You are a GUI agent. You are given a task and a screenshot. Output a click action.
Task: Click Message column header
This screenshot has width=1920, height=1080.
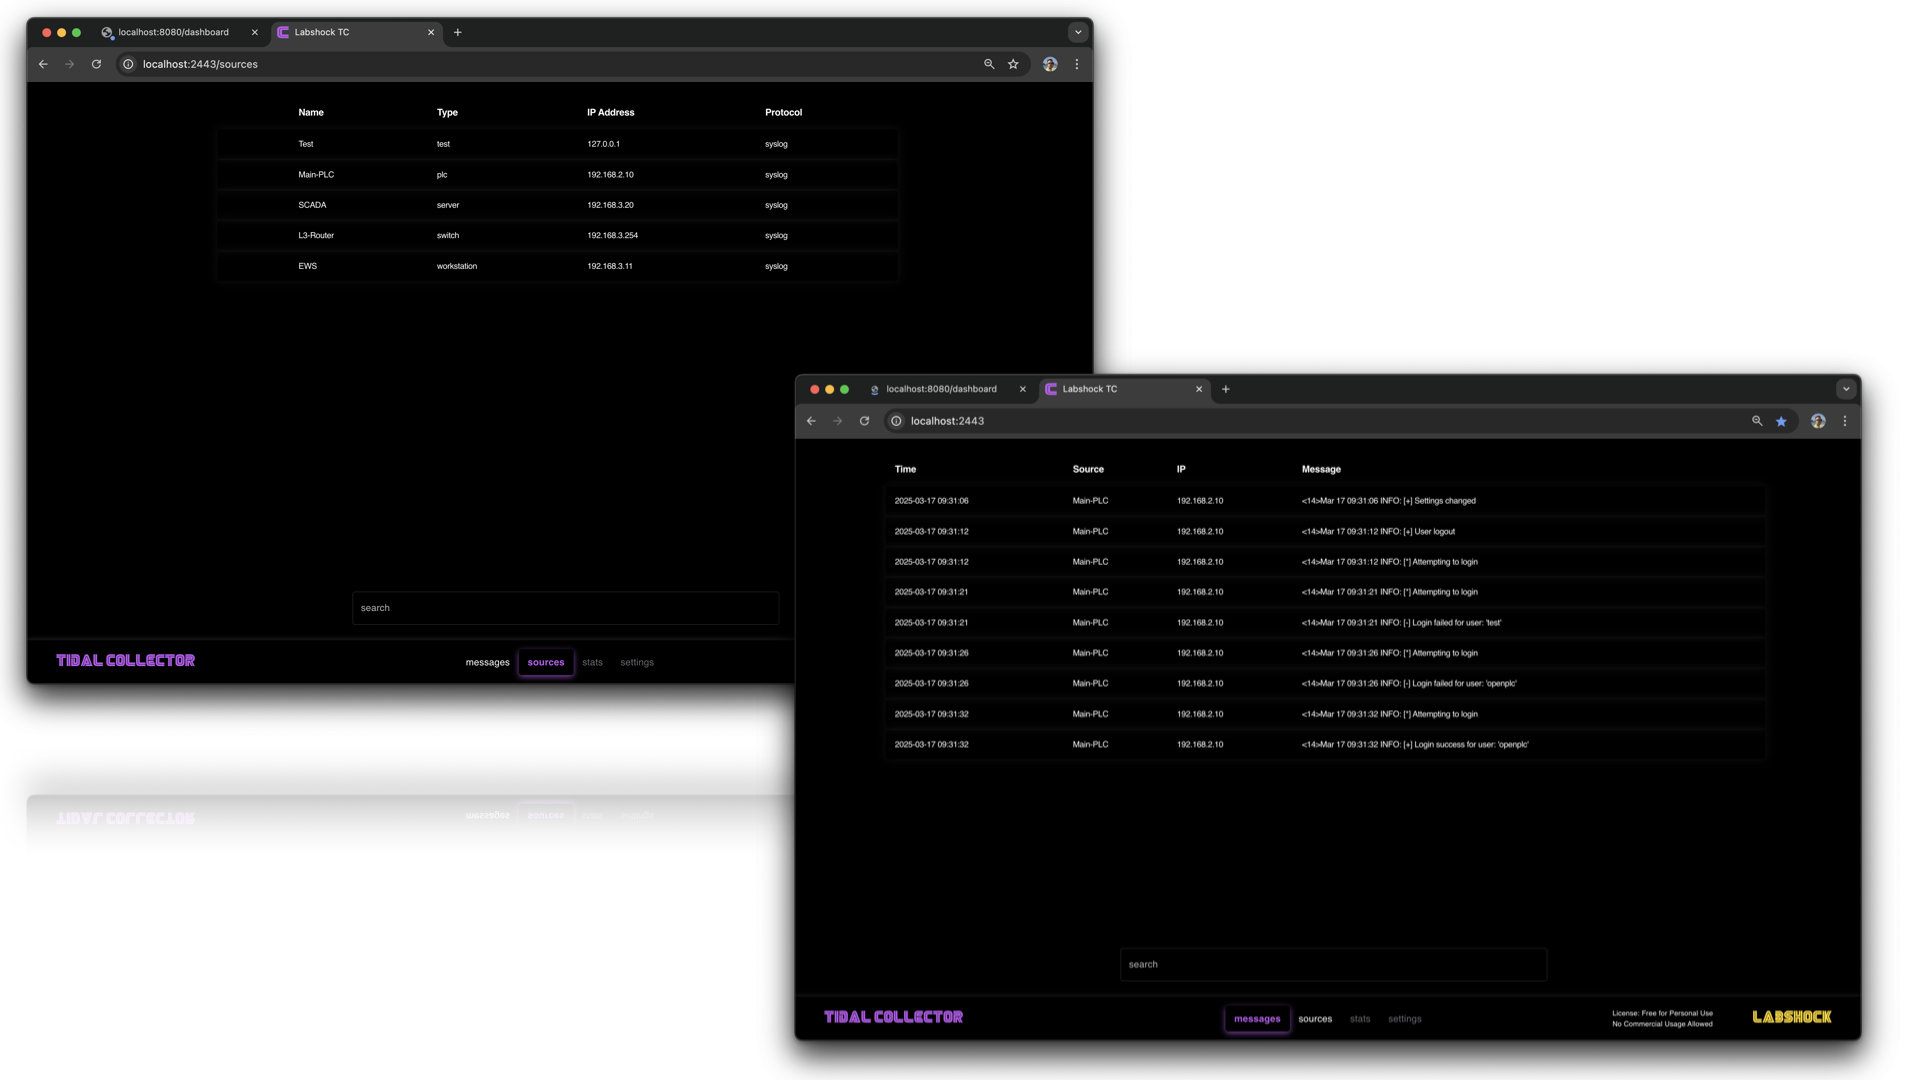(x=1321, y=469)
